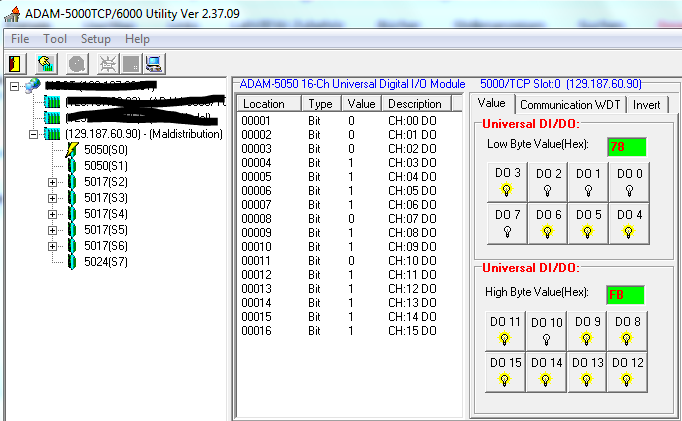Expand the 5017(S2) module node
Image resolution: width=682 pixels, height=421 pixels.
tap(53, 182)
